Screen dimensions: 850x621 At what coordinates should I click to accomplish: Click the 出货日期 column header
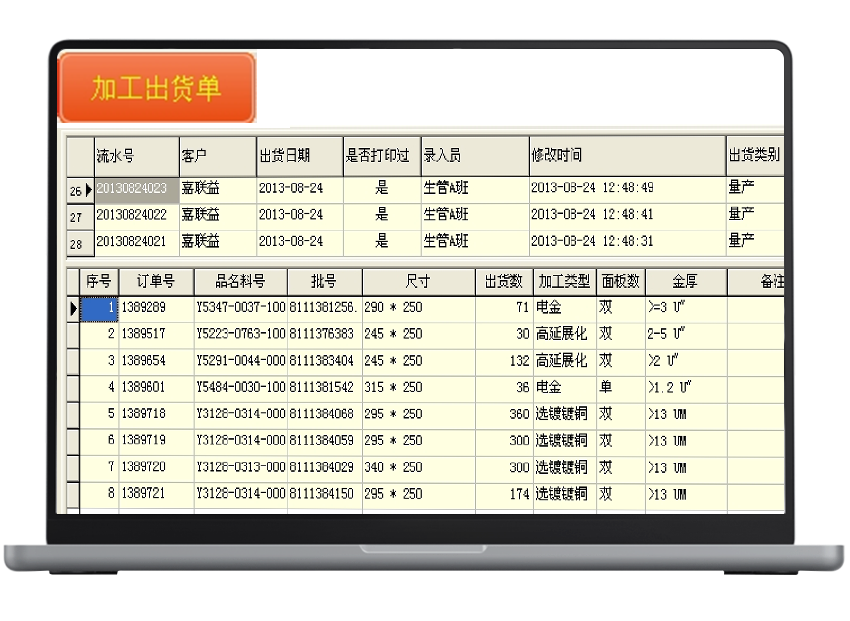(299, 156)
